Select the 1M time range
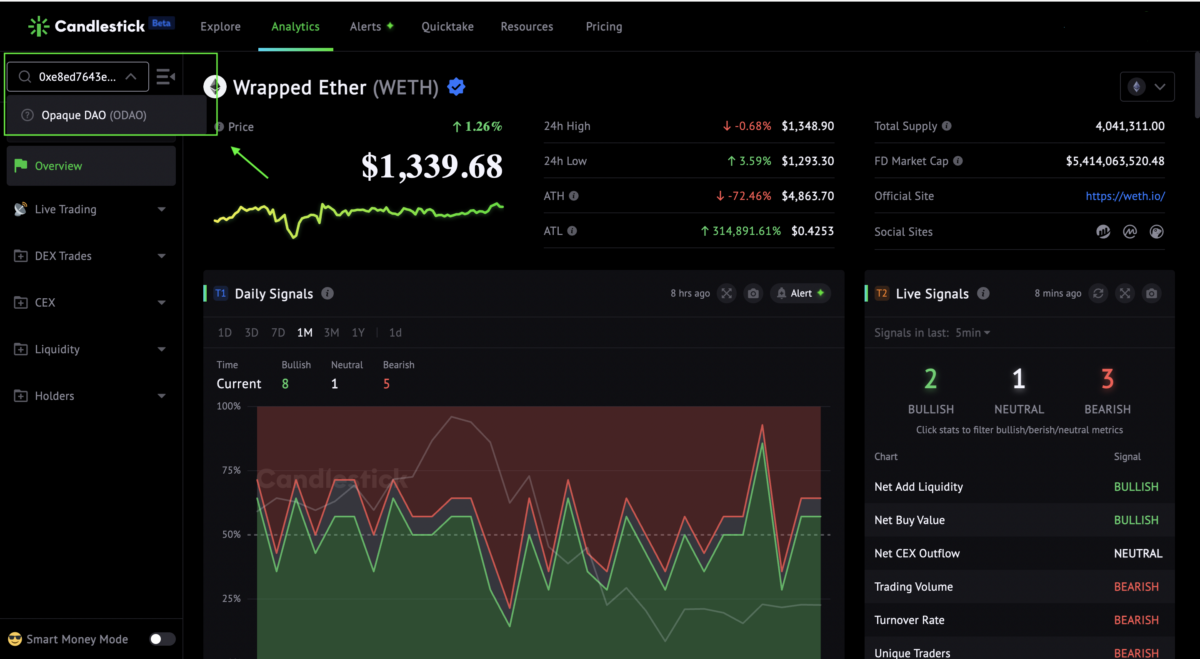Viewport: 1200px width, 659px height. pos(305,333)
